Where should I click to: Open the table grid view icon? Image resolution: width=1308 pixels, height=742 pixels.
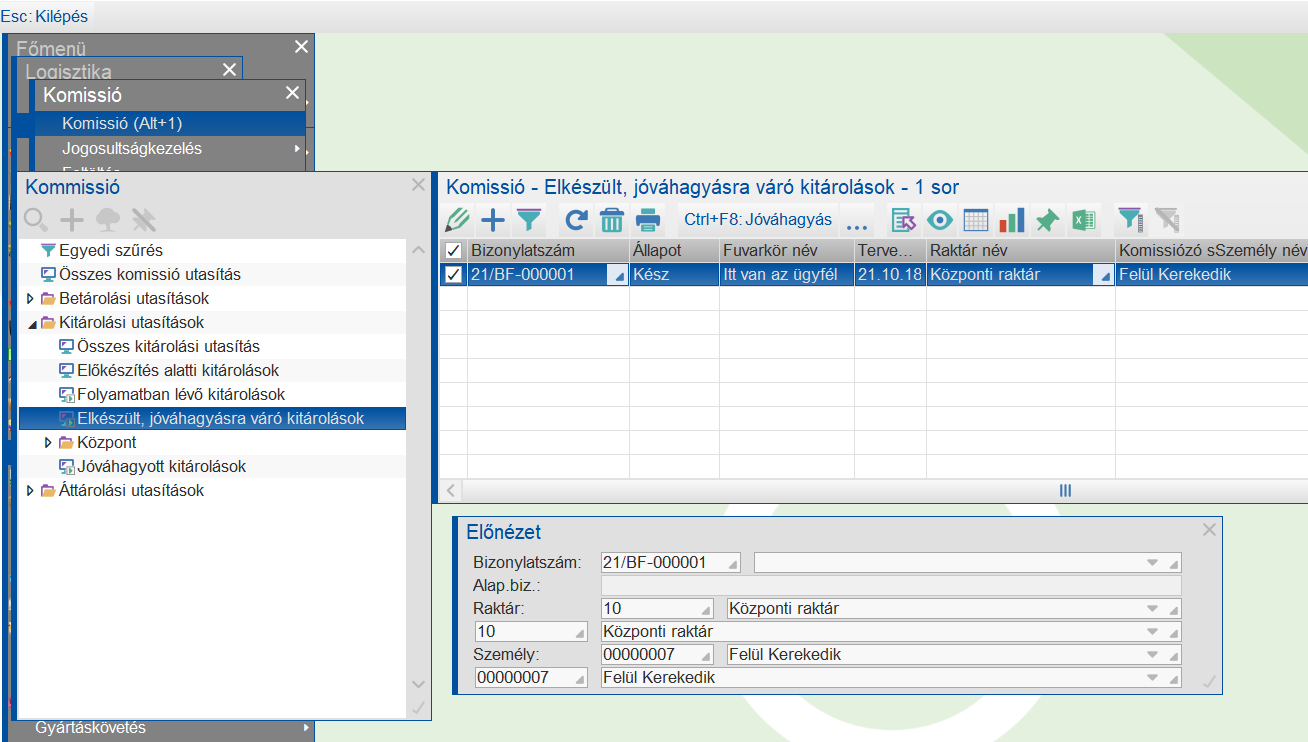tap(975, 220)
